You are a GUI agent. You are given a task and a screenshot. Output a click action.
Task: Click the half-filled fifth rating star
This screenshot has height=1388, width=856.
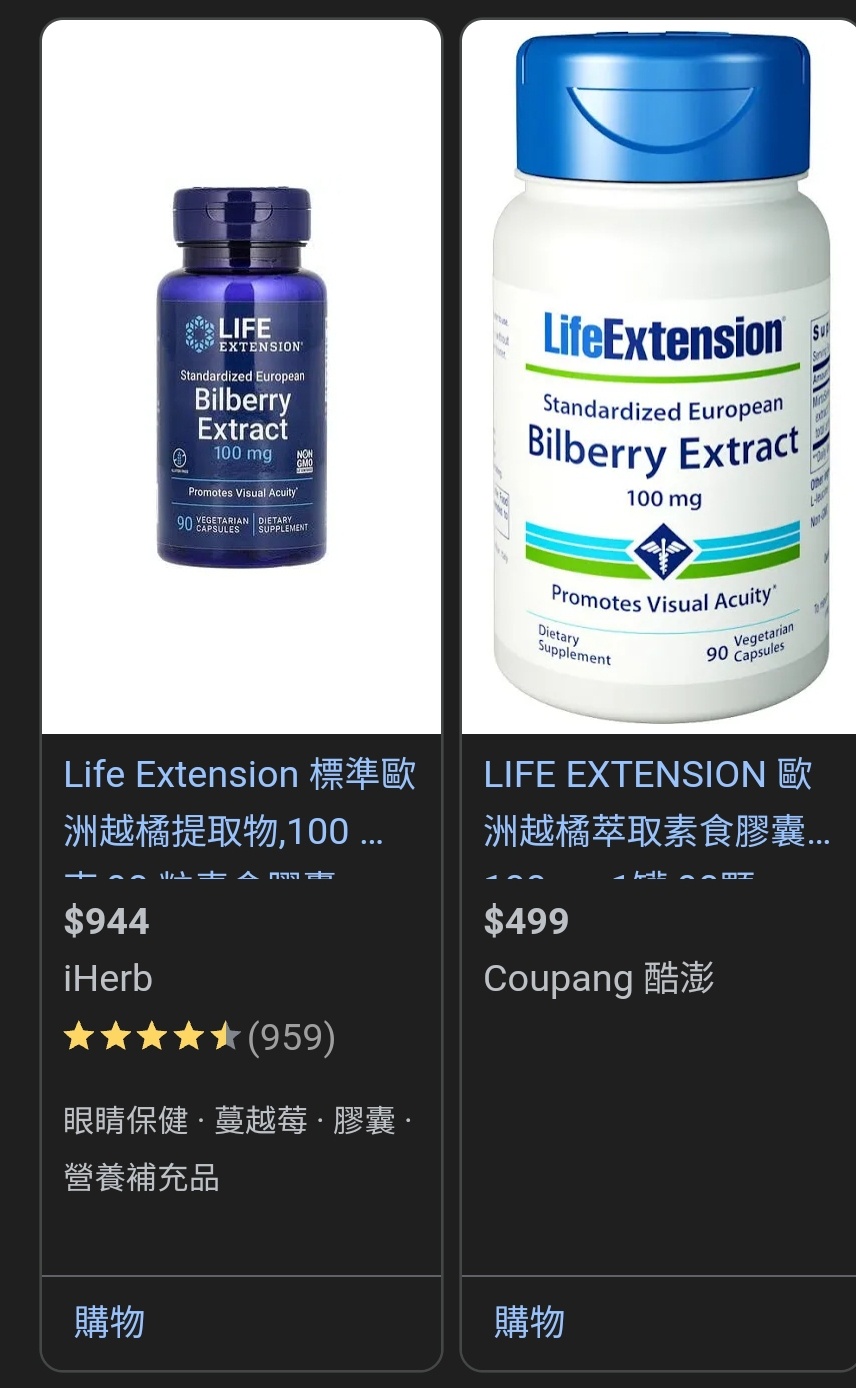pyautogui.click(x=224, y=1037)
